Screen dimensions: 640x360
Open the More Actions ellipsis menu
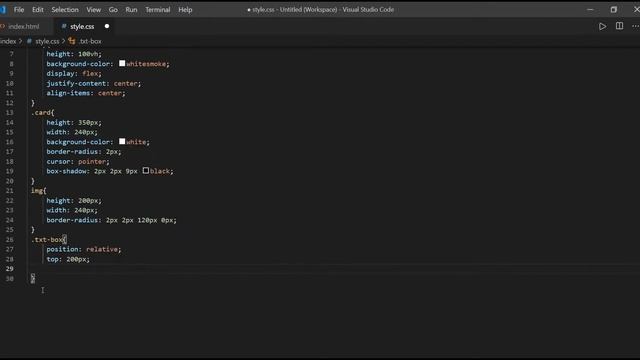point(635,26)
